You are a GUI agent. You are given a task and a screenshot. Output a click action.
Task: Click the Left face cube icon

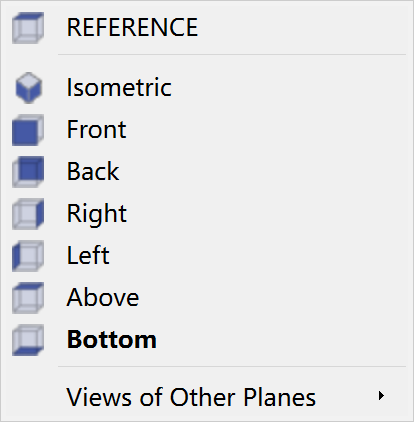click(28, 256)
